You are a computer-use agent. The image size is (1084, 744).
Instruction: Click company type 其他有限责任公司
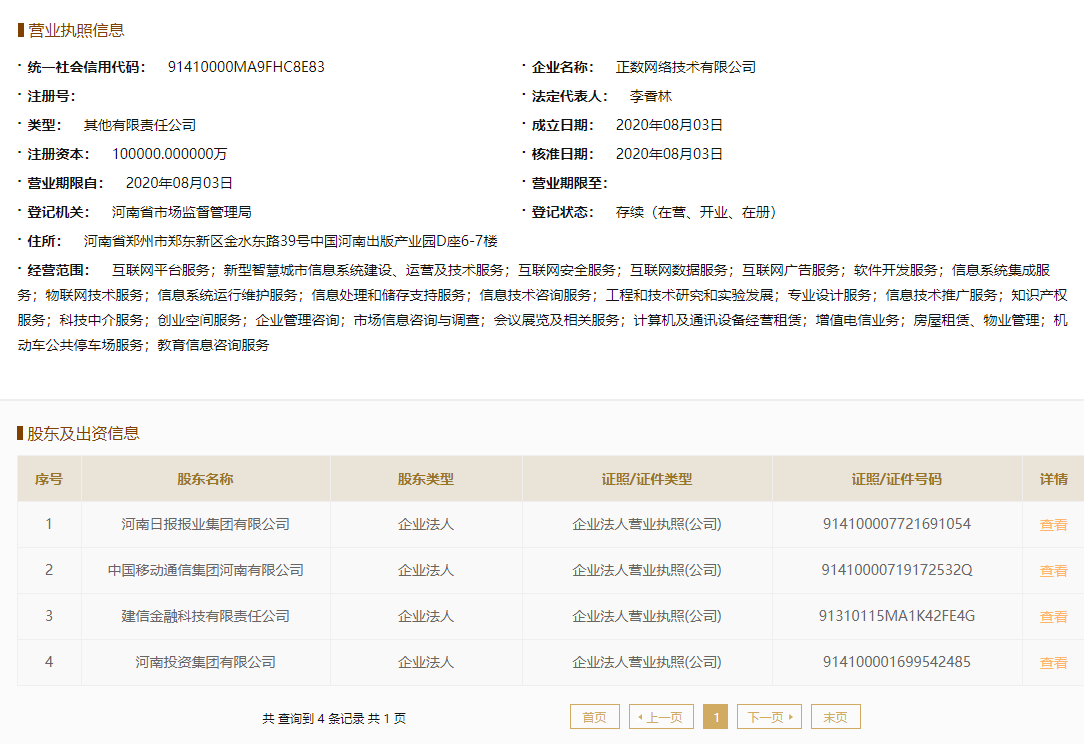coord(140,125)
